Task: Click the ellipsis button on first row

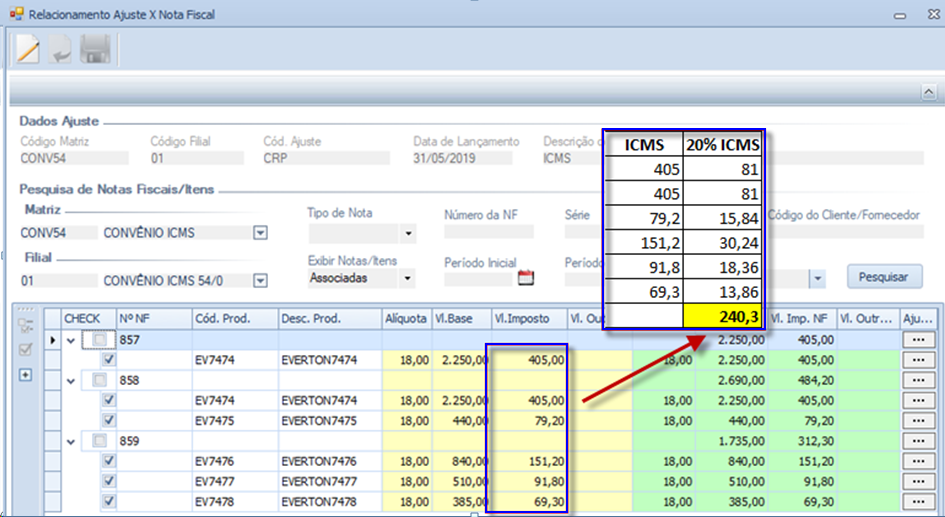Action: pyautogui.click(x=917, y=340)
